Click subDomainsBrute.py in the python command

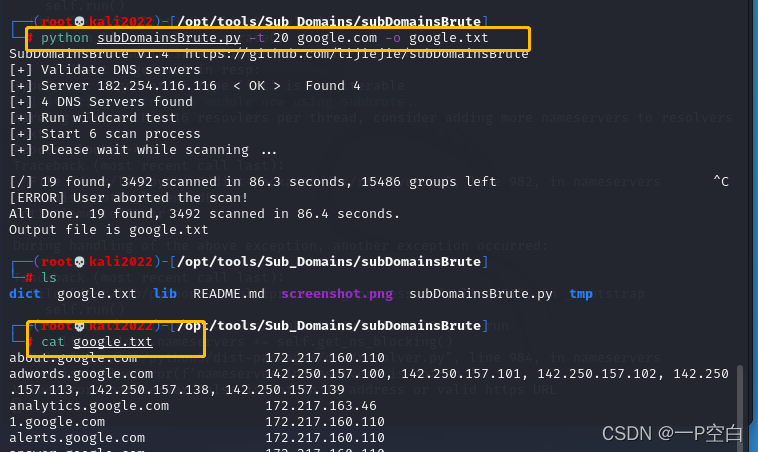pyautogui.click(x=169, y=38)
